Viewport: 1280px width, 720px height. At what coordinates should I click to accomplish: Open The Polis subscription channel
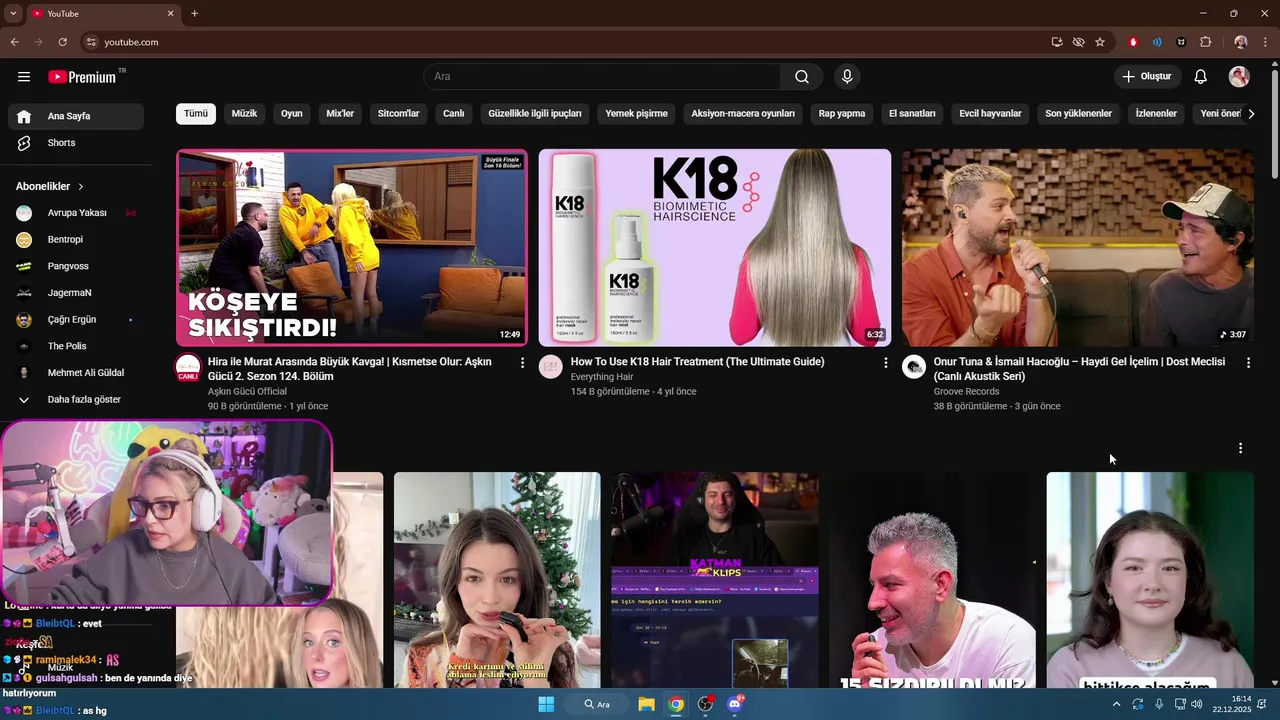(x=76, y=346)
